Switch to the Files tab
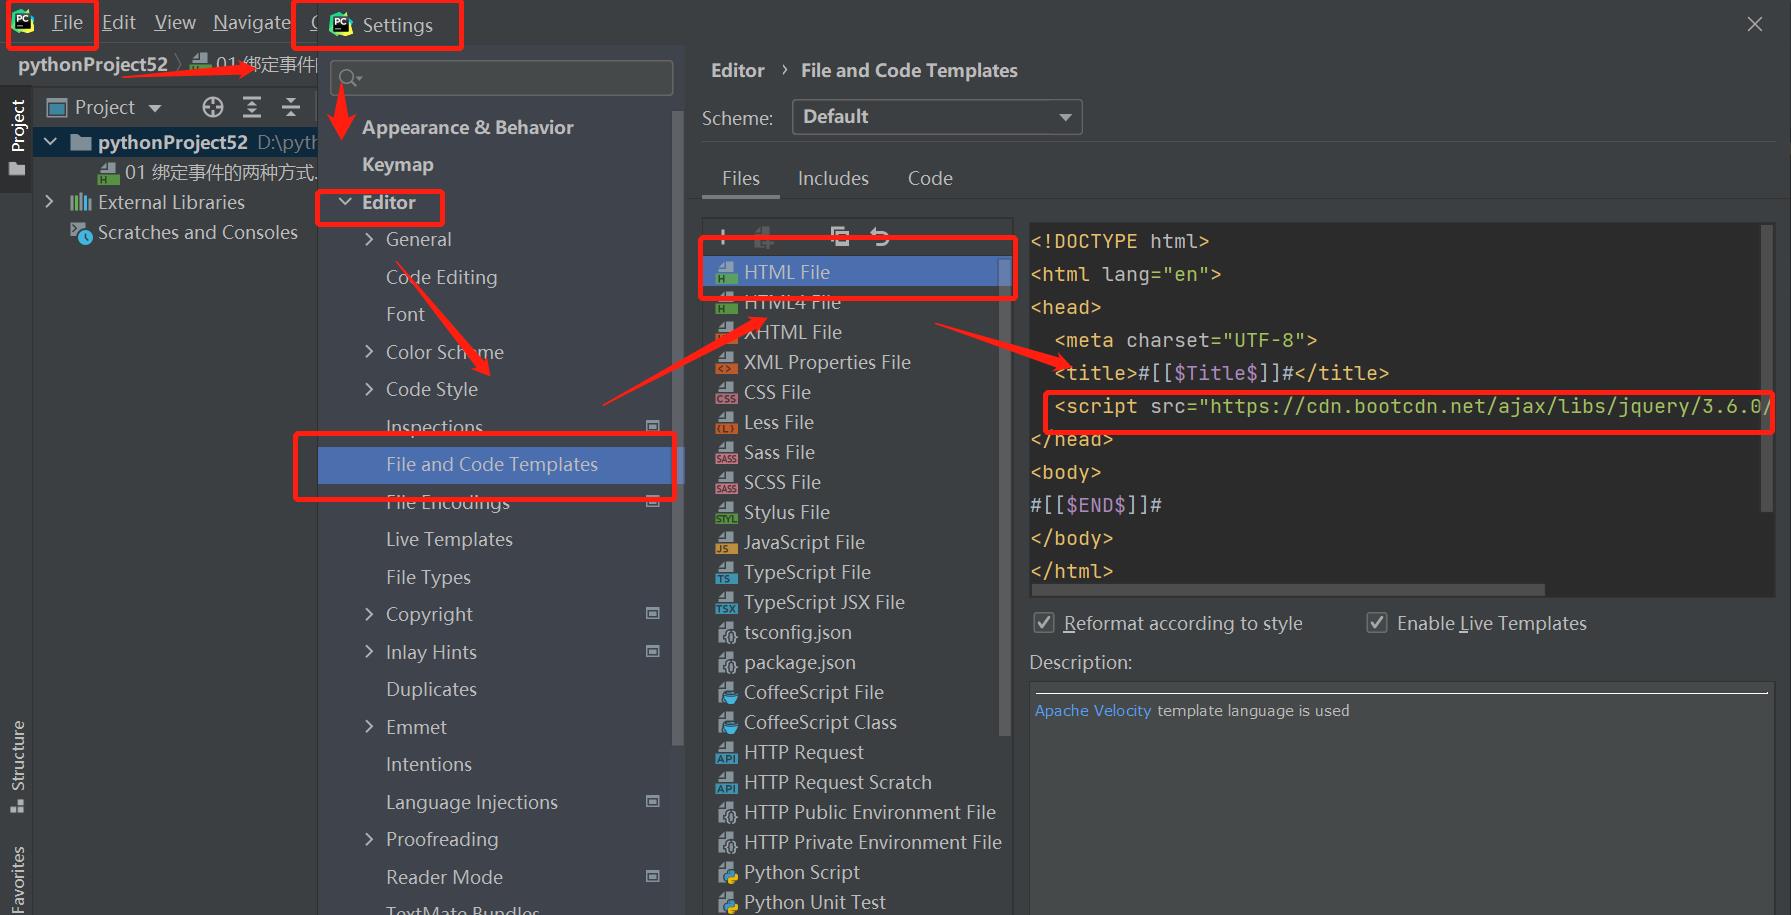Viewport: 1791px width, 915px height. [x=741, y=178]
